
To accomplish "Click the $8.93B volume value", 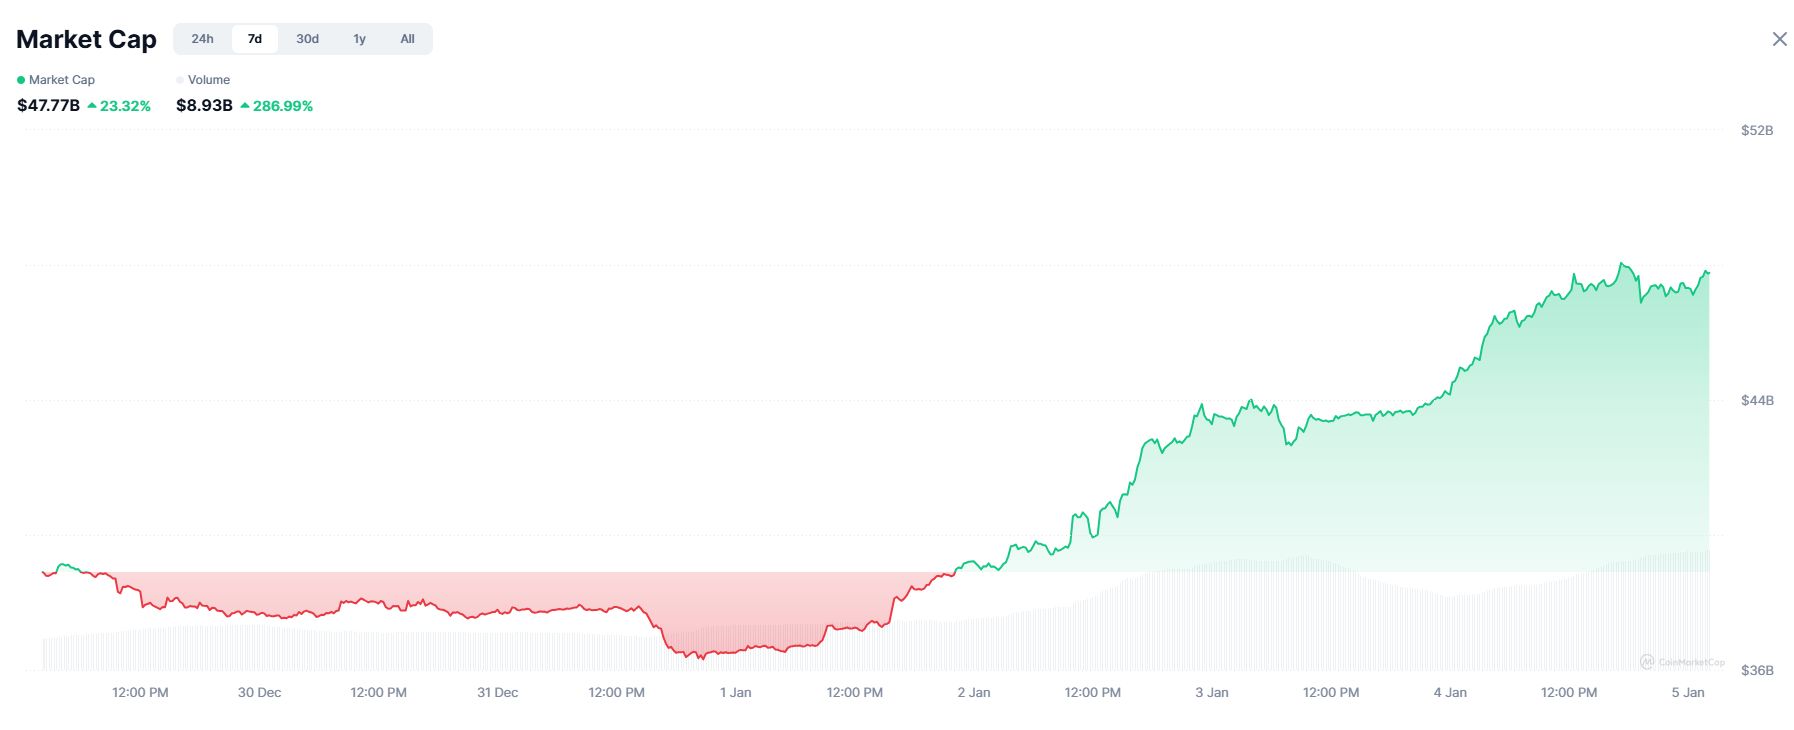I will pos(204,105).
